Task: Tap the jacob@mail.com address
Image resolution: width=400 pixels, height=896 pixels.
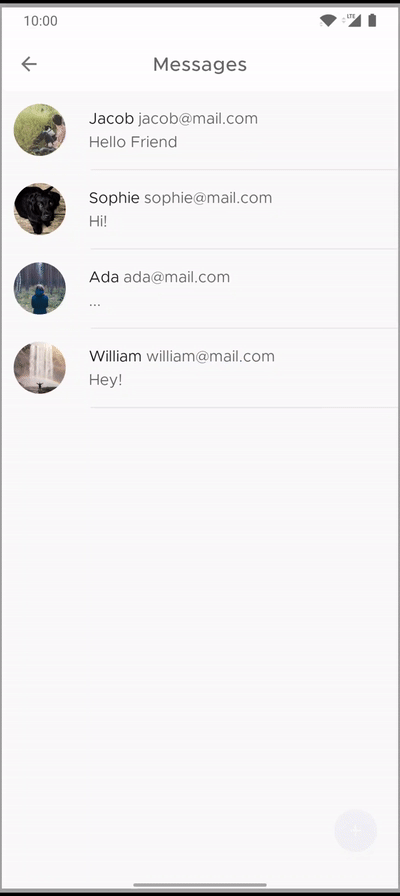Action: pyautogui.click(x=198, y=119)
